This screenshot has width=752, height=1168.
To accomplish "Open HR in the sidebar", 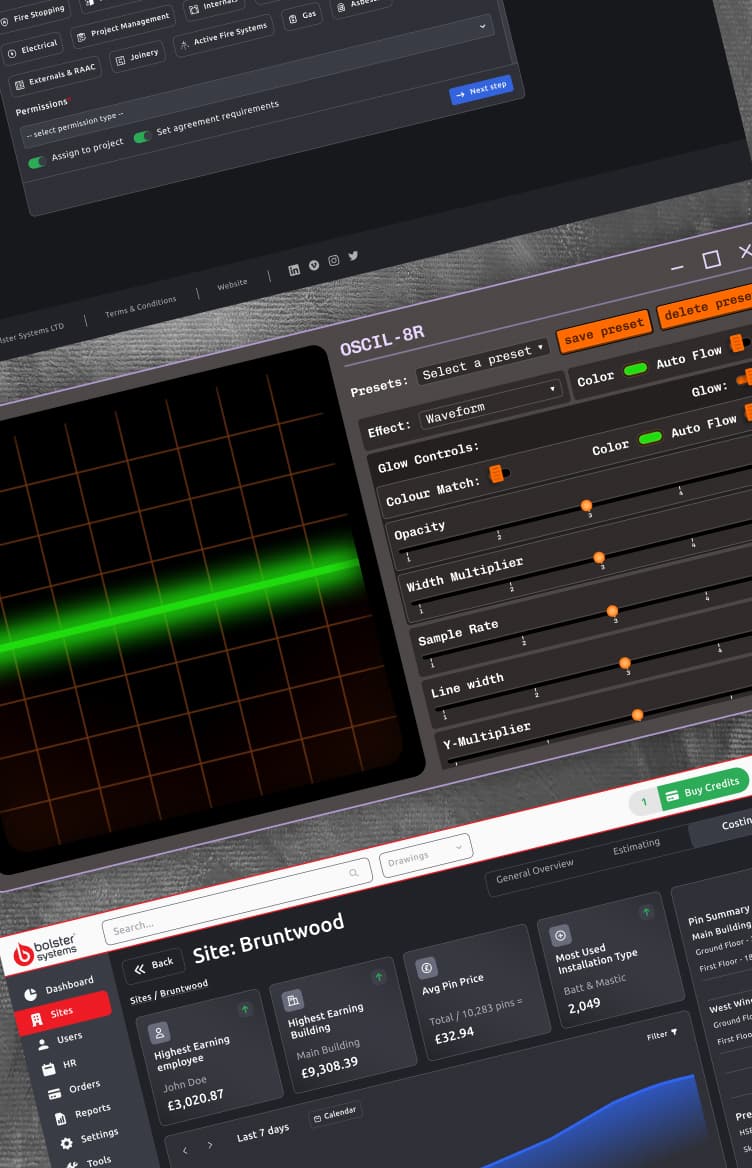I will click(60, 1066).
